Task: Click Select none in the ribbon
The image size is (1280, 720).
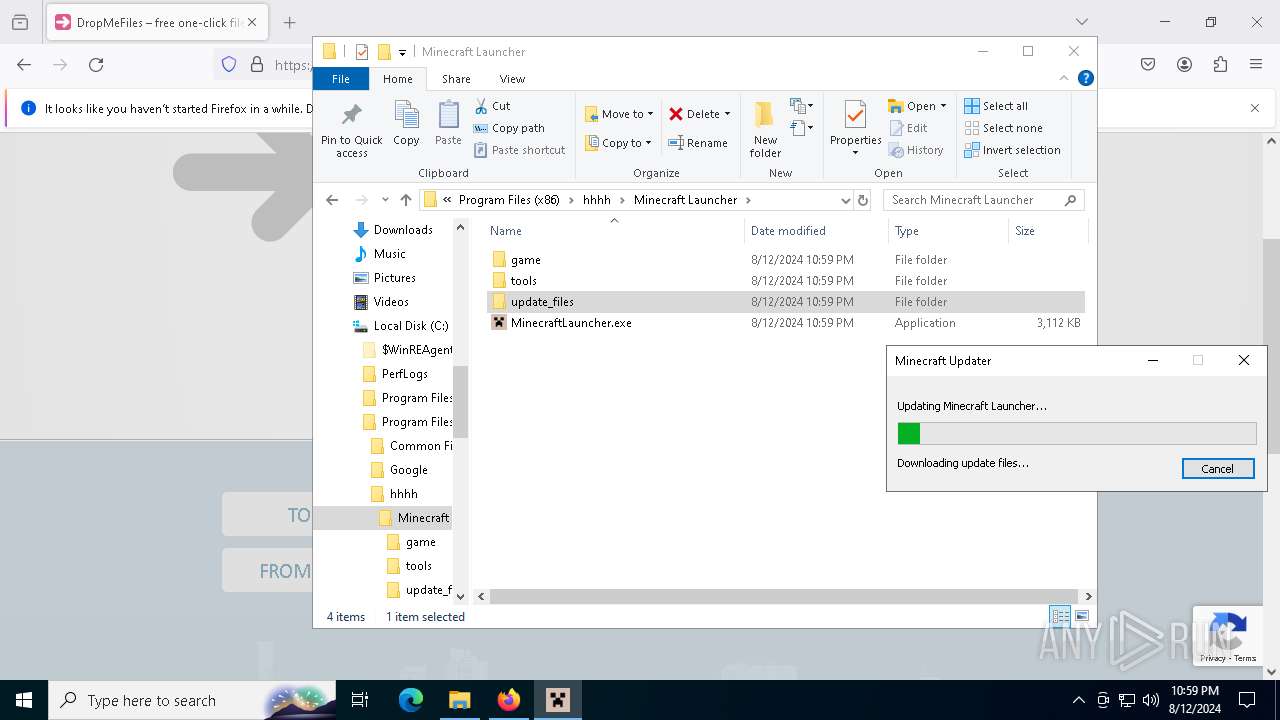Action: click(1003, 128)
